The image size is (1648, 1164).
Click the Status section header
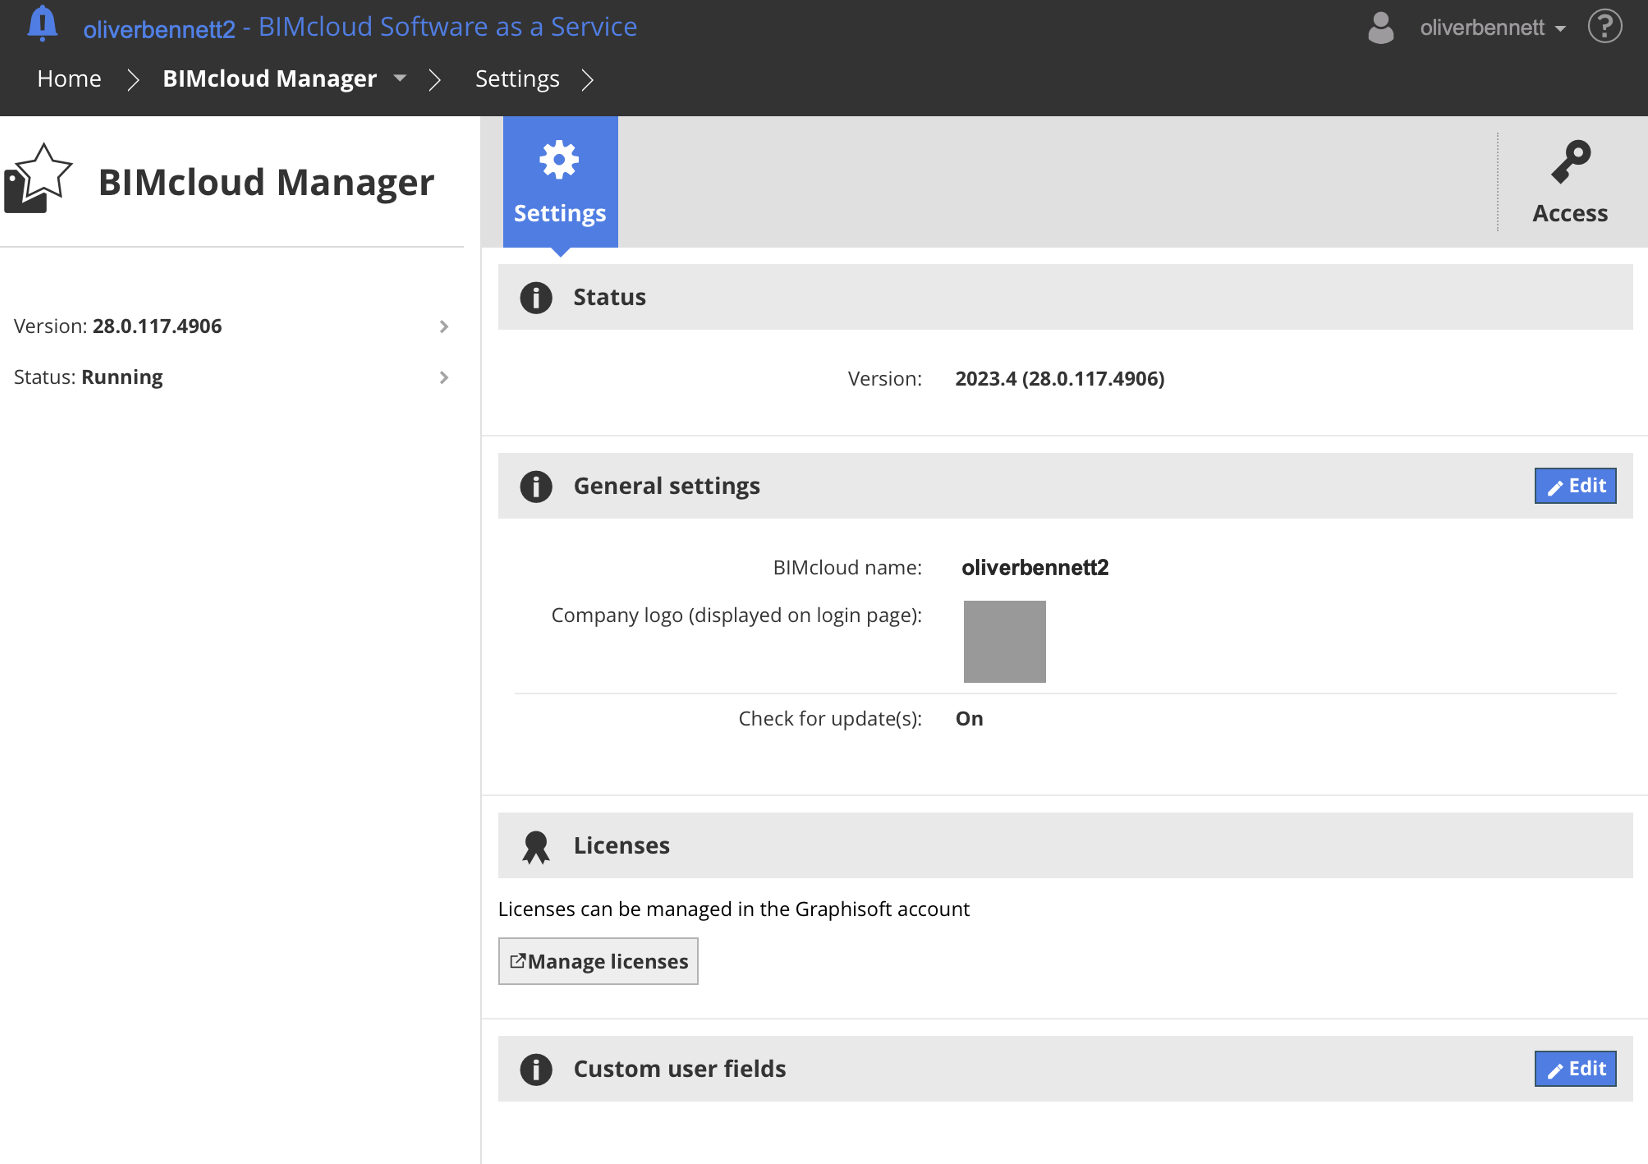click(1065, 297)
